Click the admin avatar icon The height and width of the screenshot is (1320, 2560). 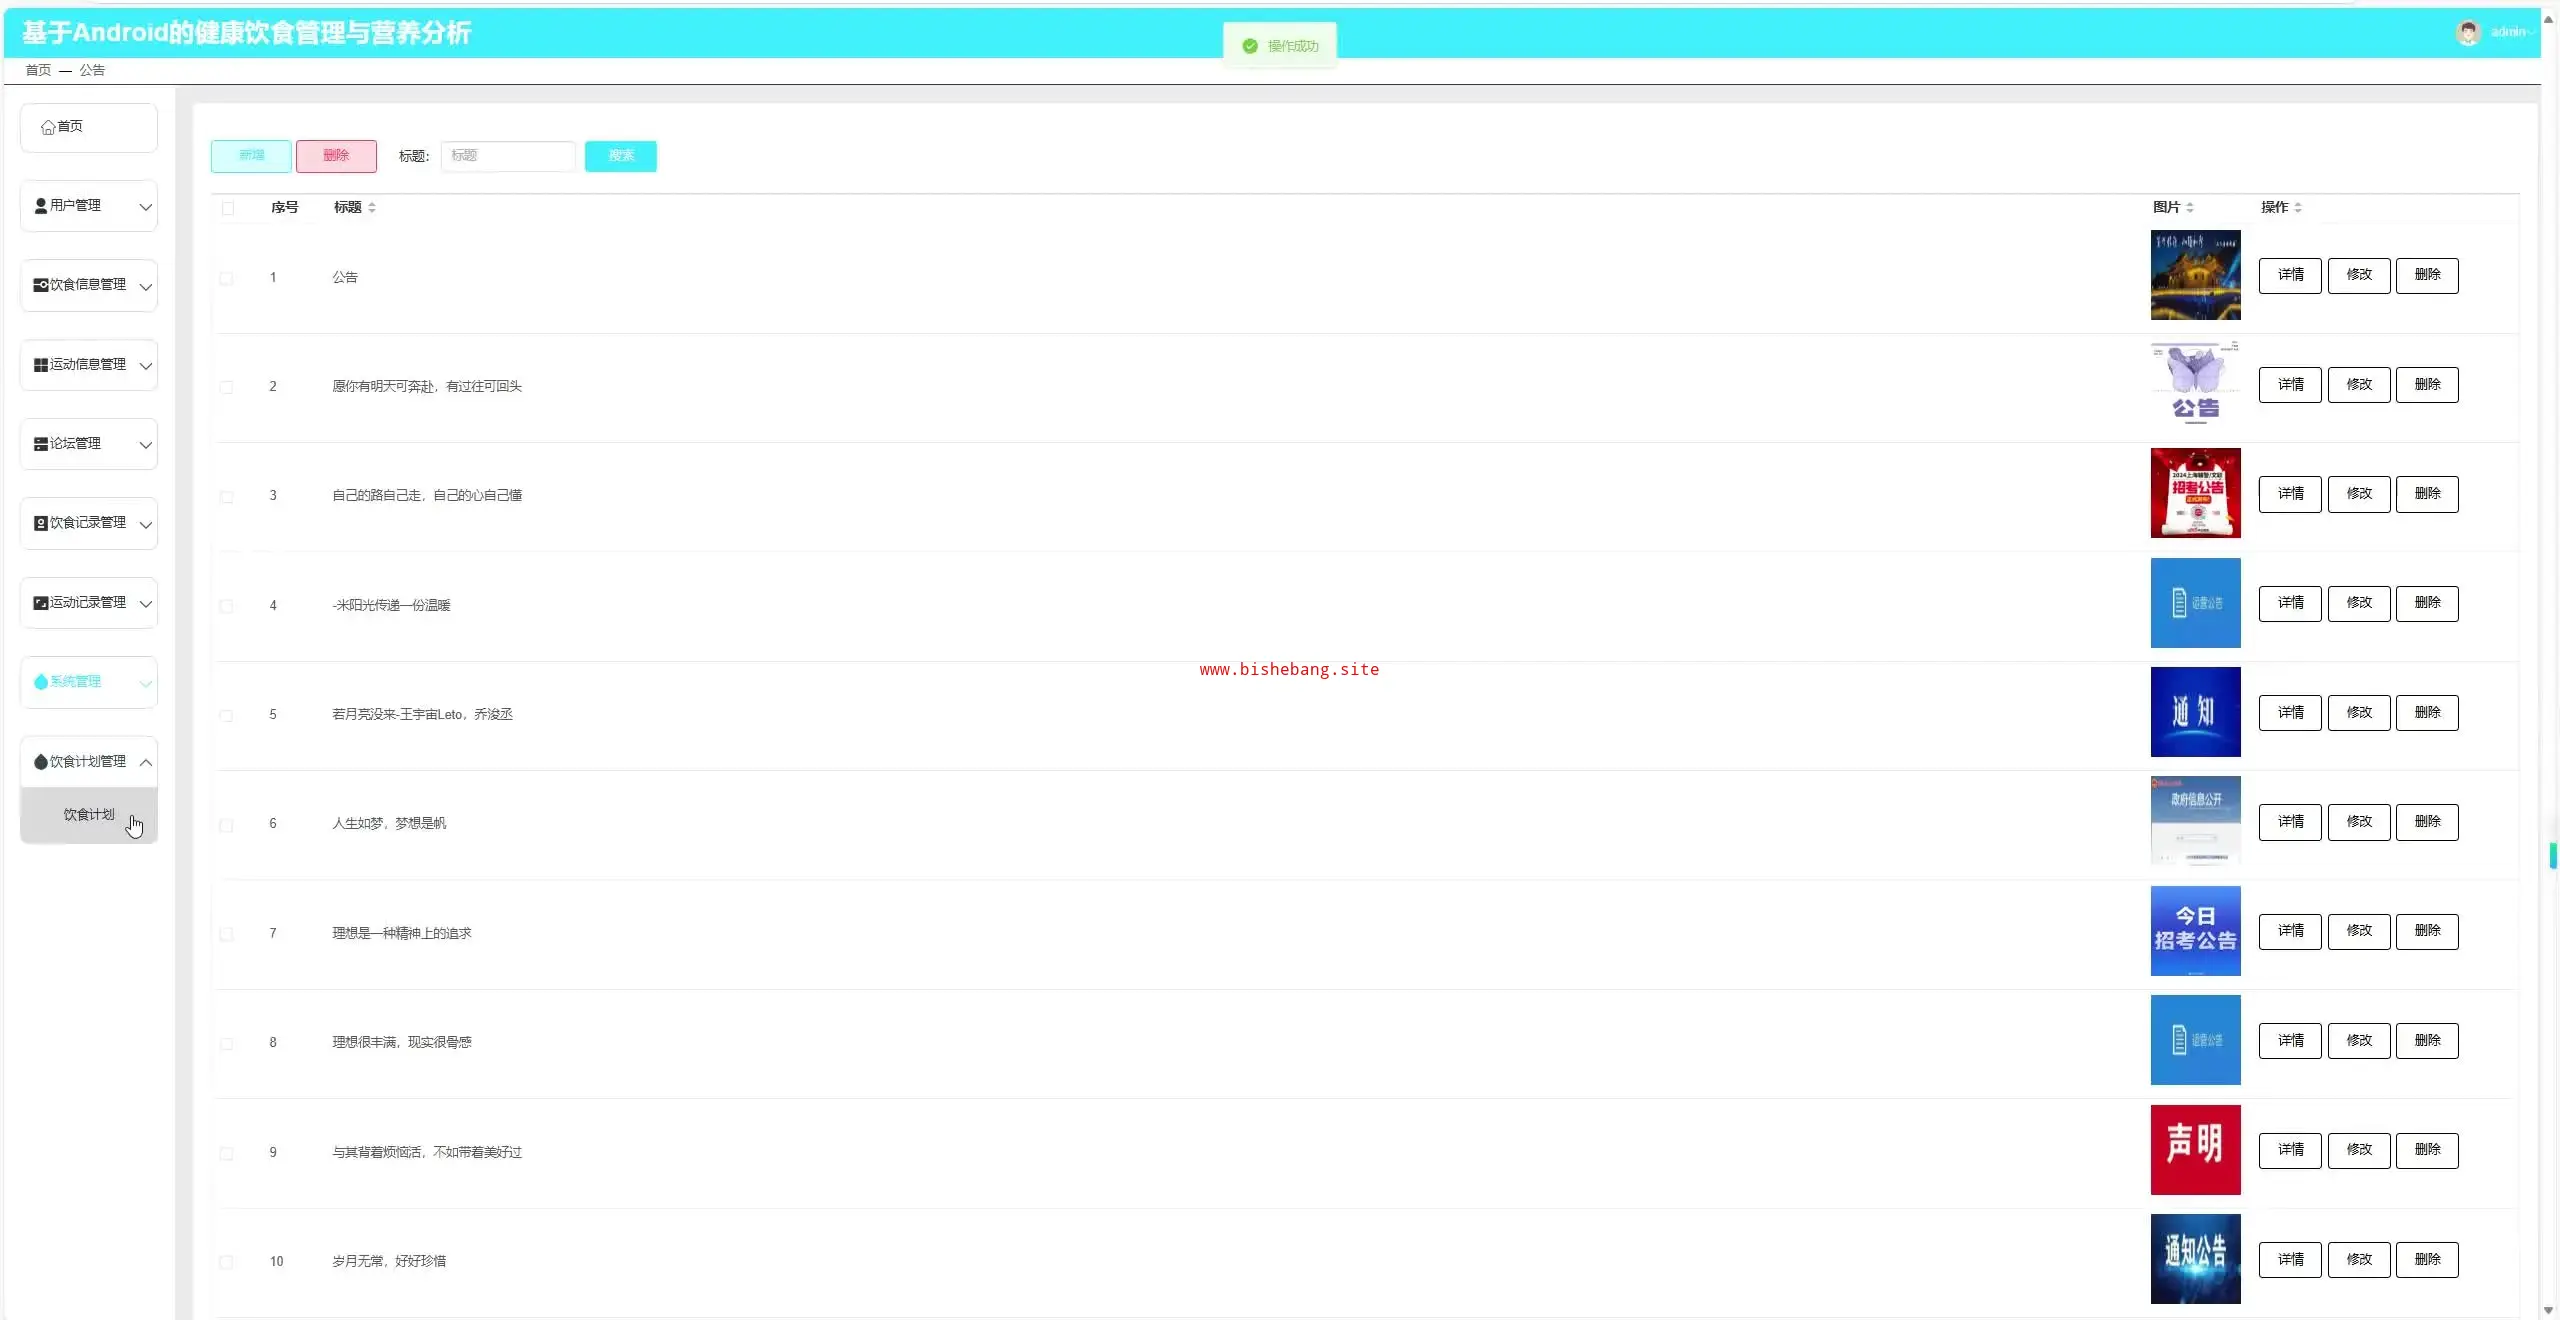point(2468,32)
